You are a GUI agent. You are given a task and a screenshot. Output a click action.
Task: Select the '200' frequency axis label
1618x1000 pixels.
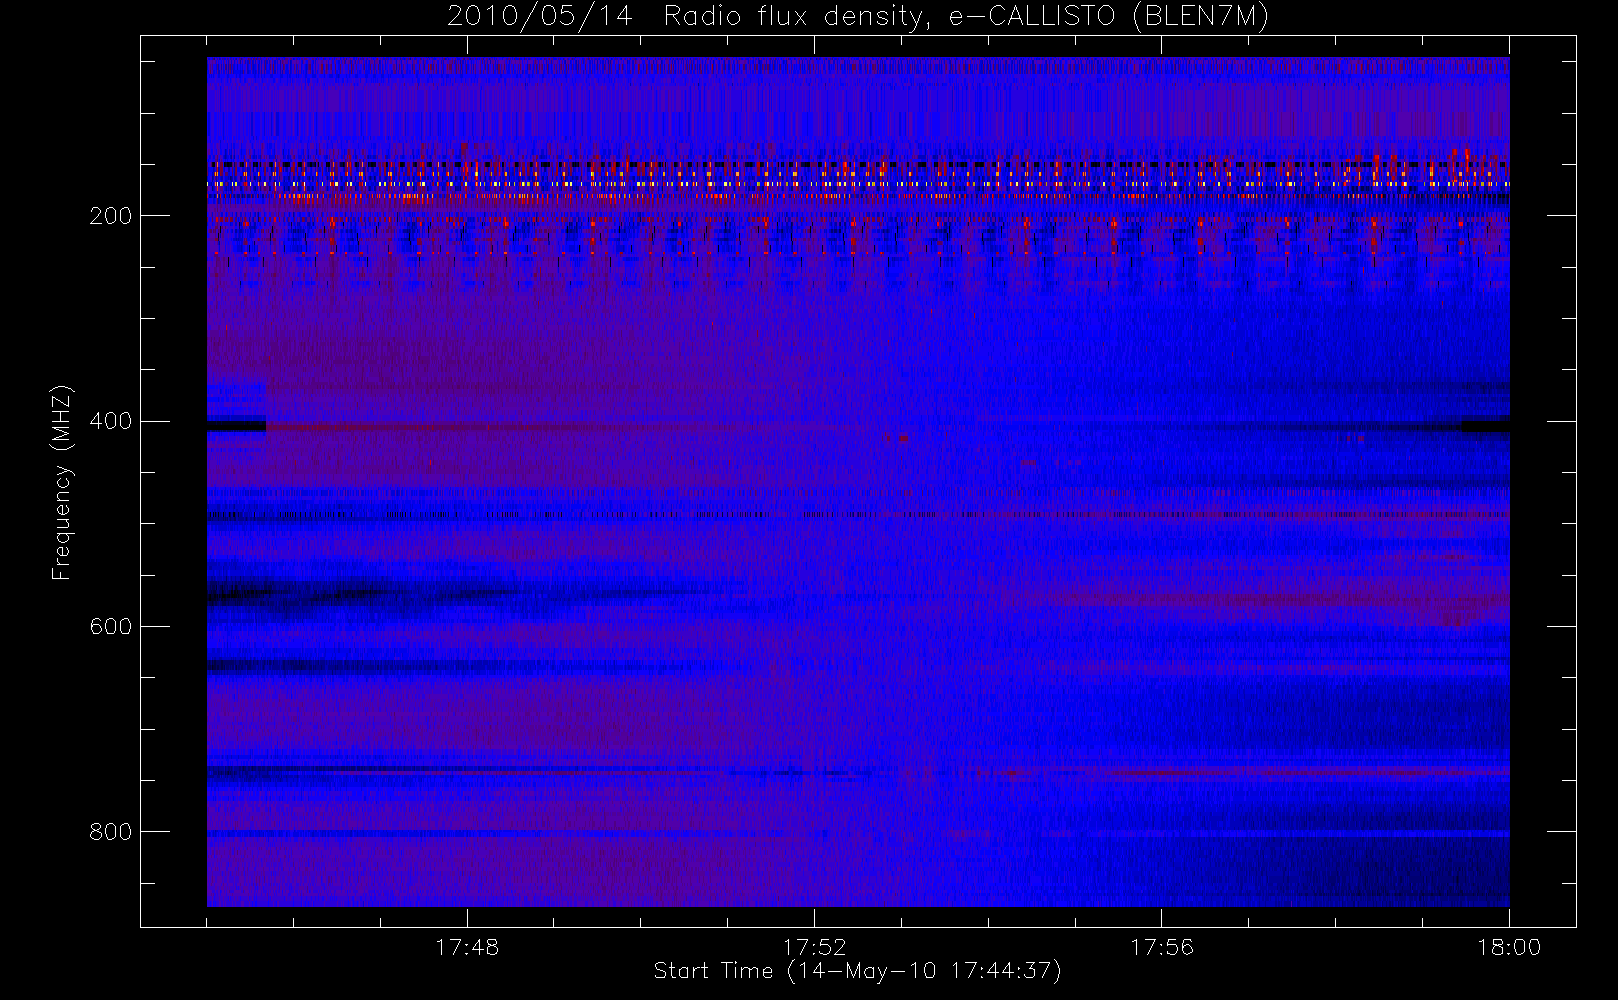point(111,216)
